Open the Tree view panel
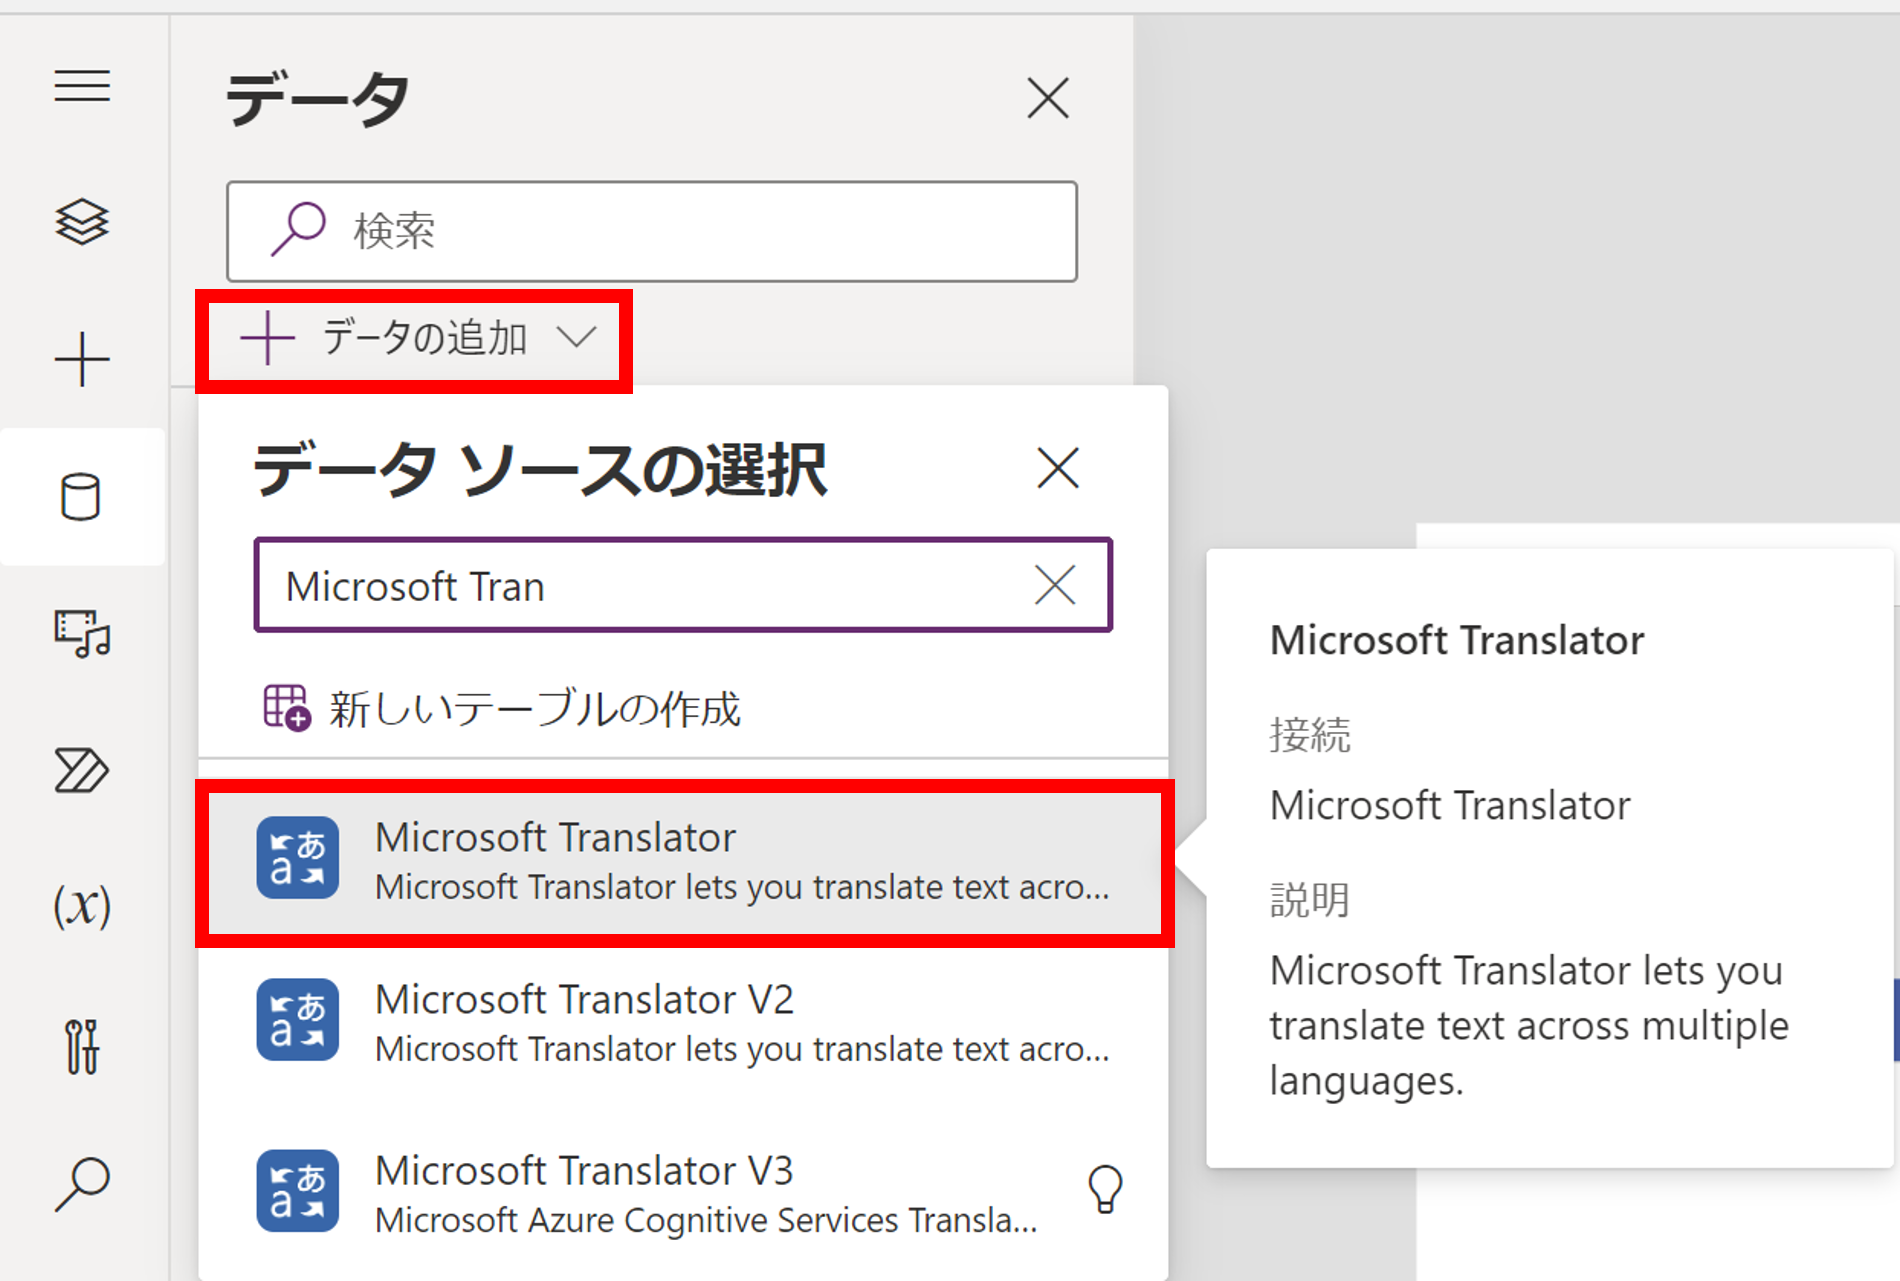This screenshot has height=1281, width=1900. [82, 222]
